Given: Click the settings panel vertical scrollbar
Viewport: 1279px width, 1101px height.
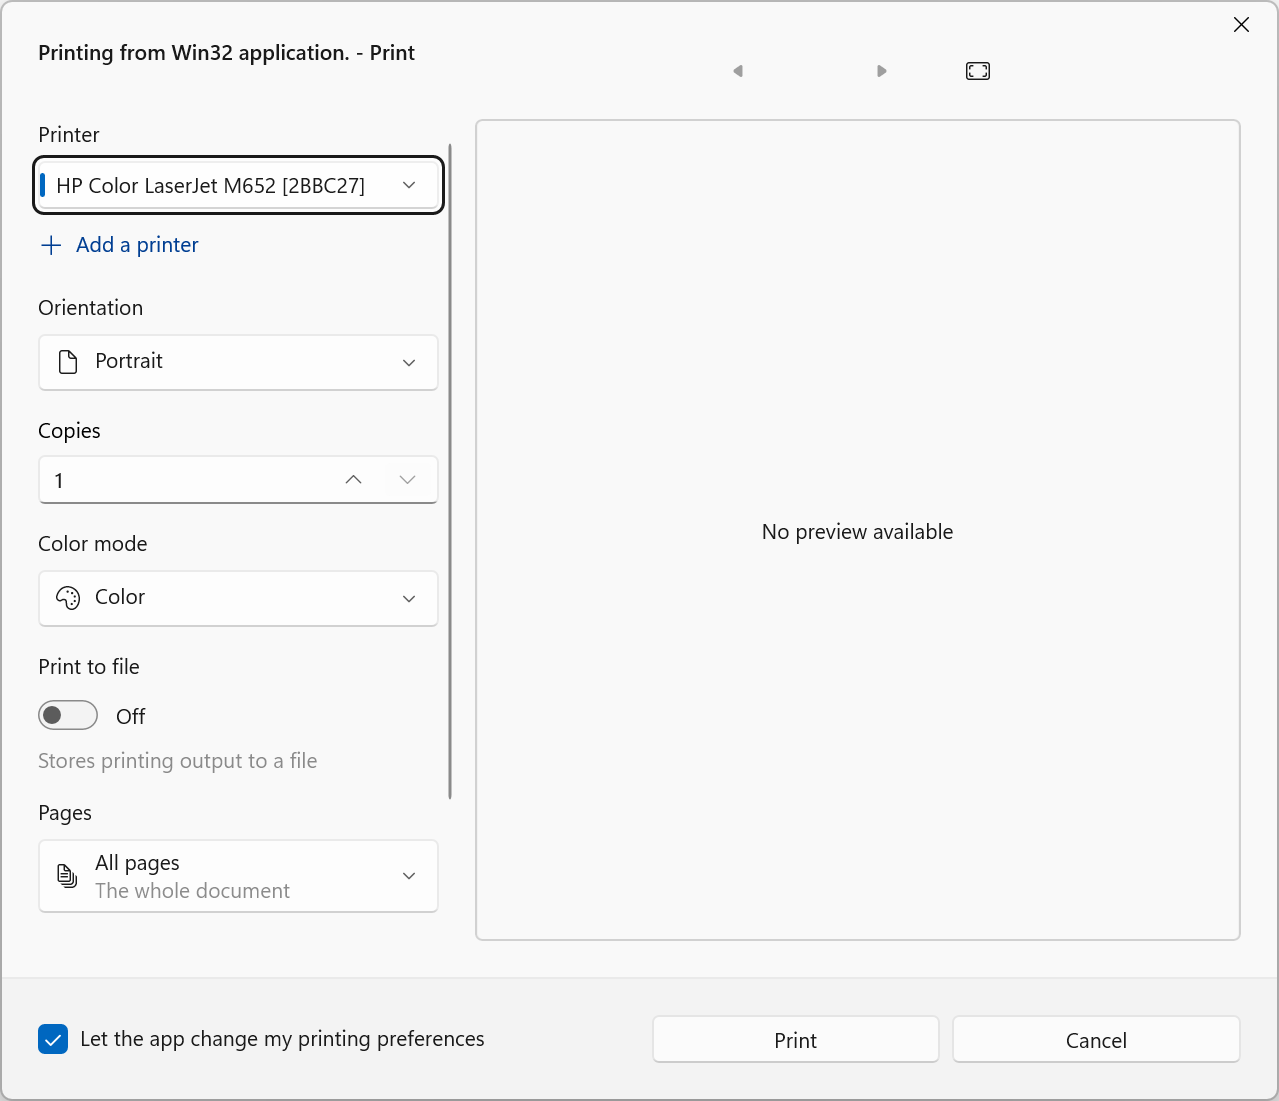Looking at the screenshot, I should pos(450,470).
